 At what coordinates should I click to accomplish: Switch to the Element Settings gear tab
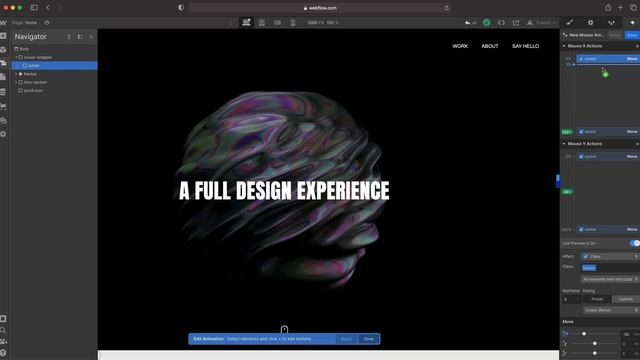click(x=590, y=22)
